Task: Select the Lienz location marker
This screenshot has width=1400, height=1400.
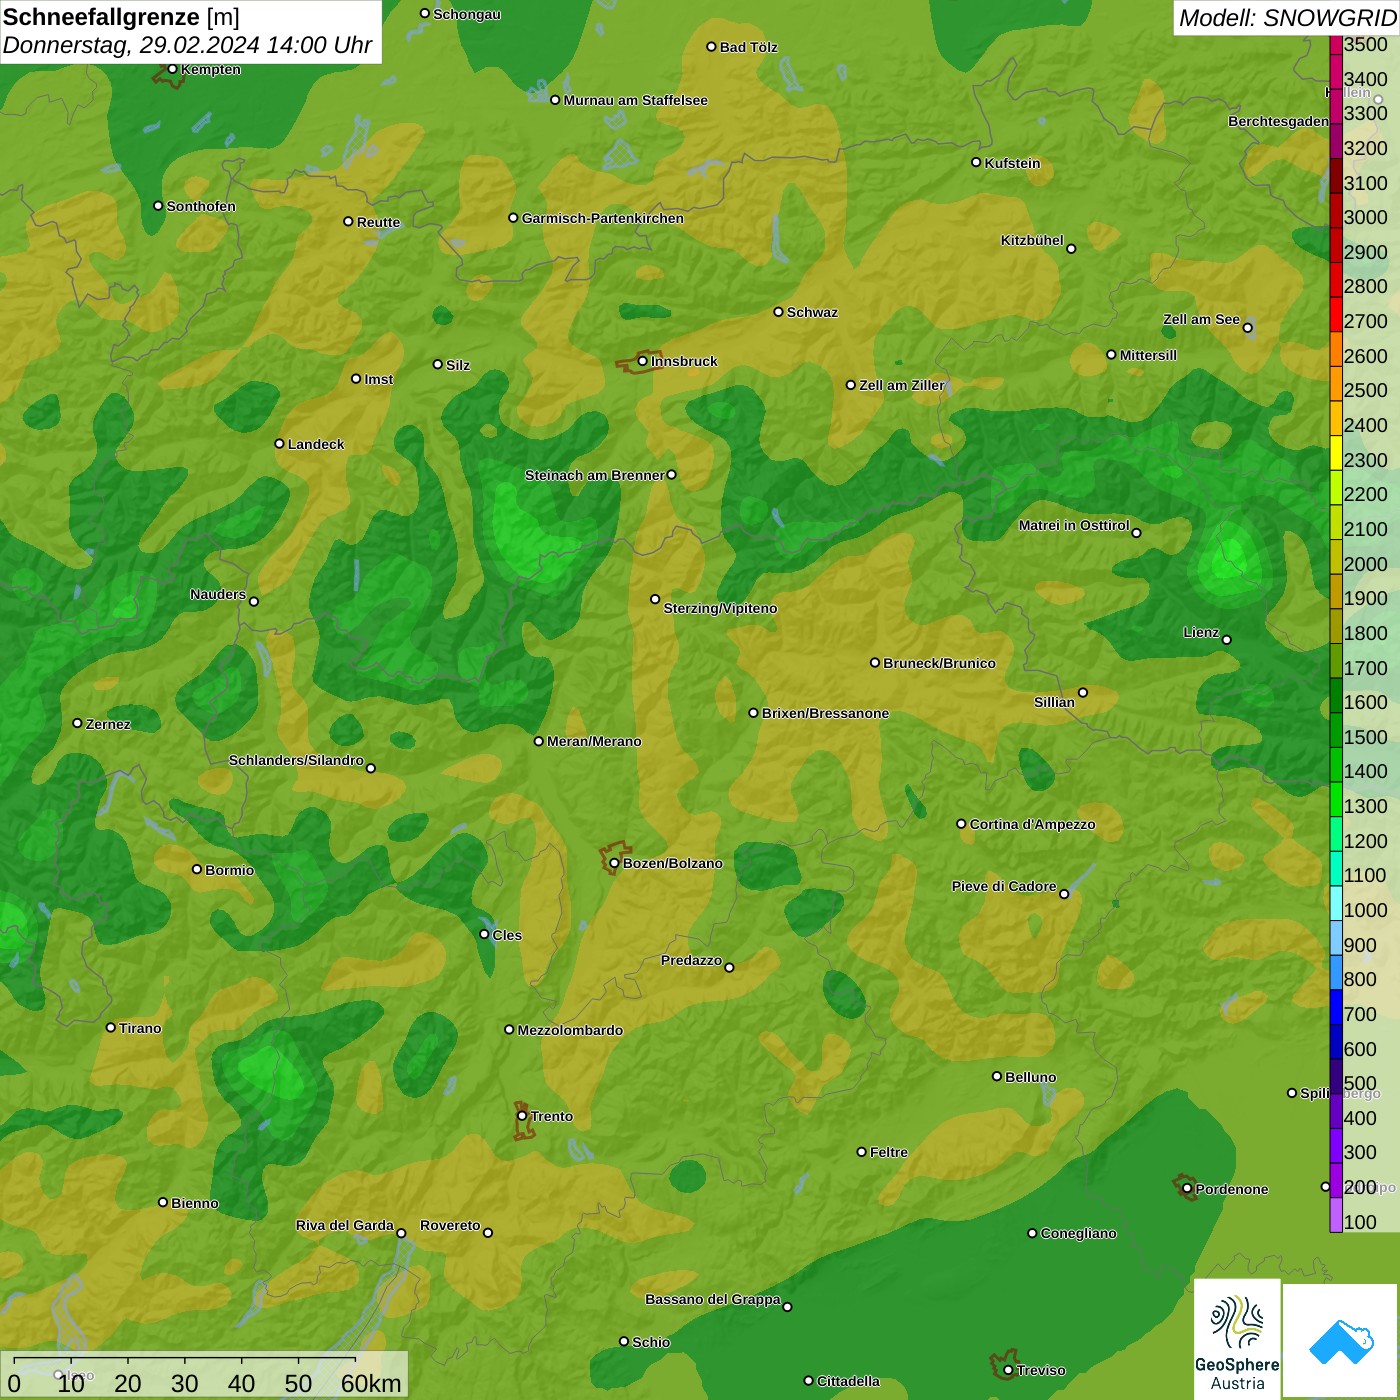Action: click(x=1227, y=640)
